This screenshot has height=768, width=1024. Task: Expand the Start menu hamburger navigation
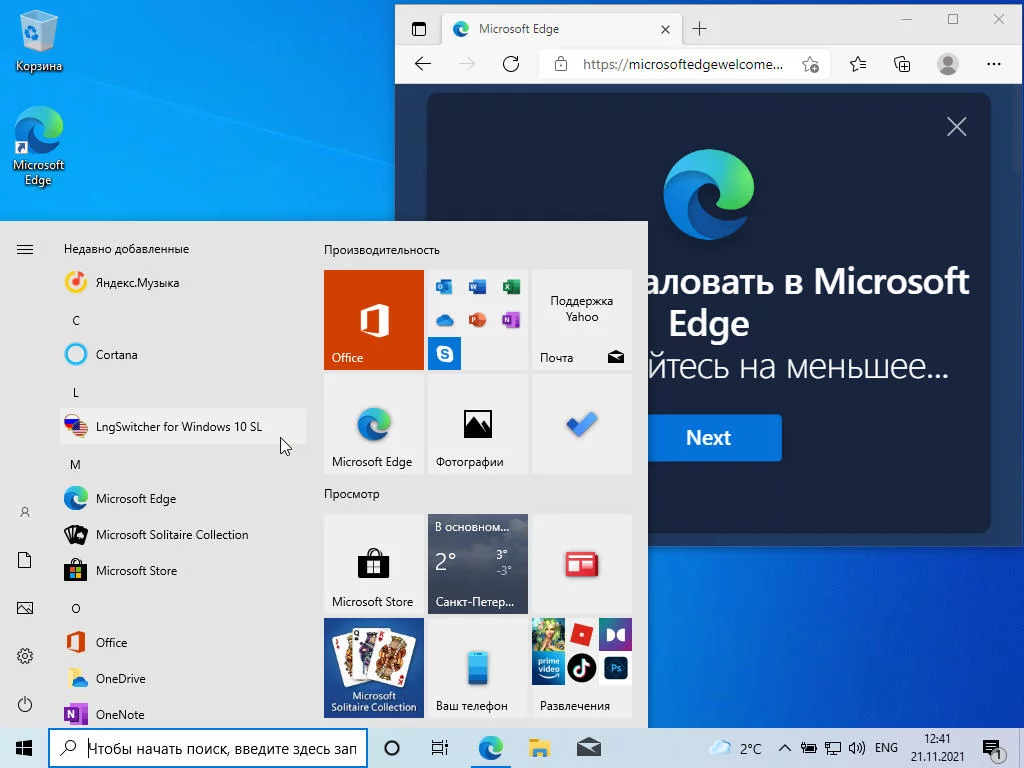[25, 249]
